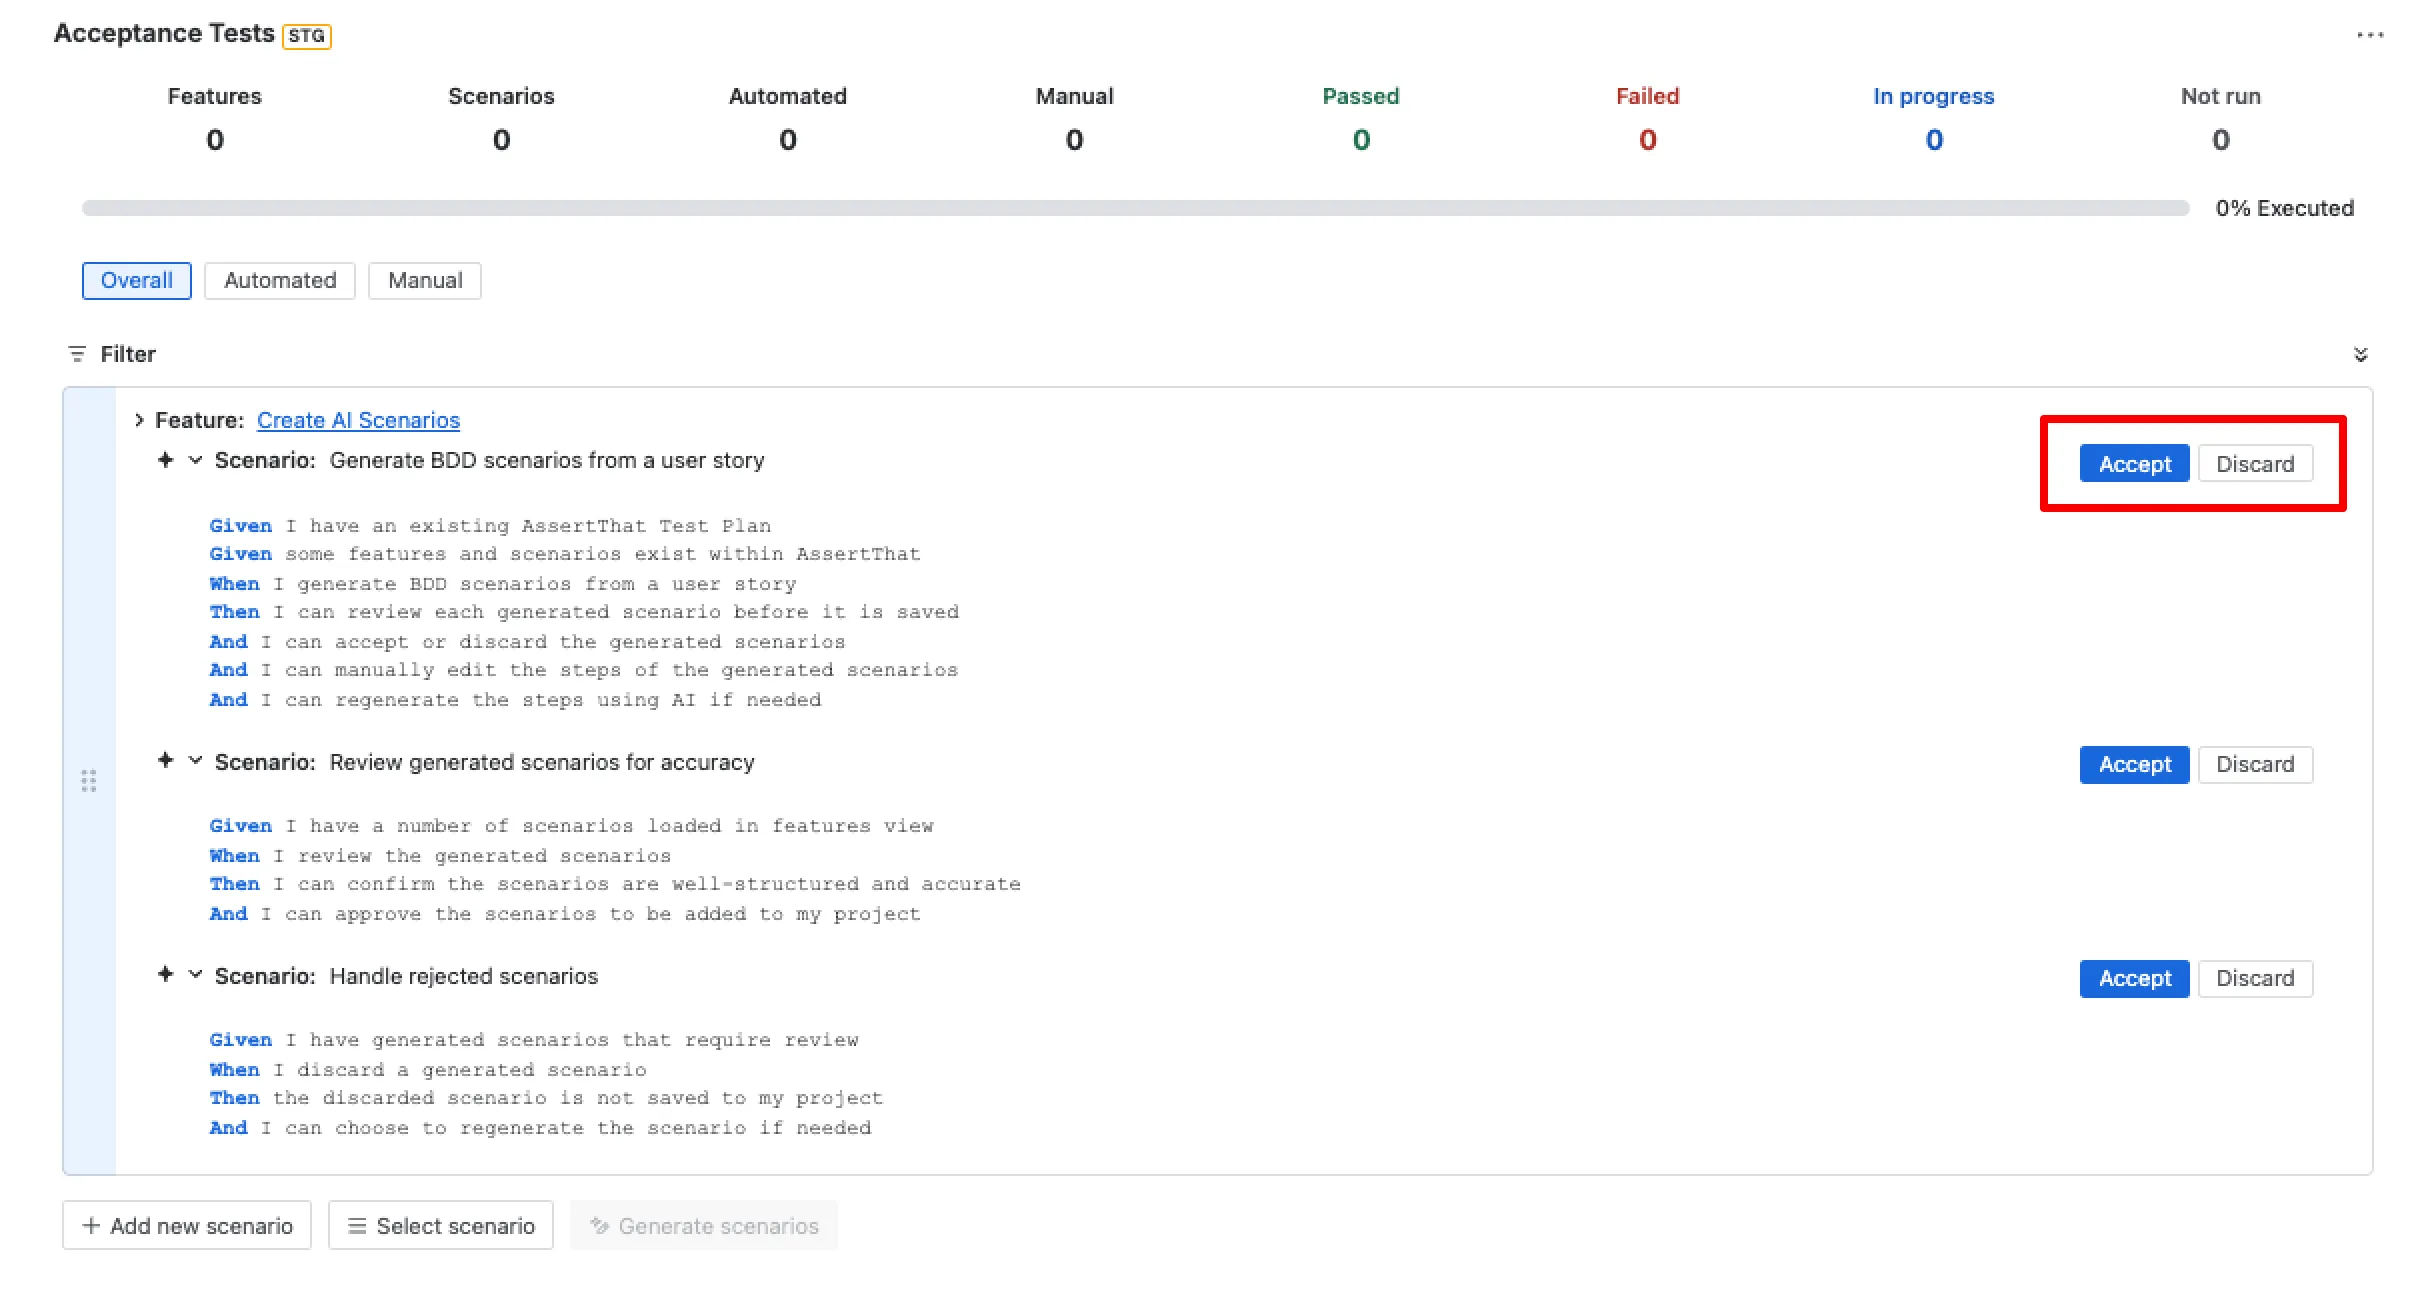Collapse the Create AI Scenarios feature chevron
Image resolution: width=2414 pixels, height=1300 pixels.
pos(139,420)
